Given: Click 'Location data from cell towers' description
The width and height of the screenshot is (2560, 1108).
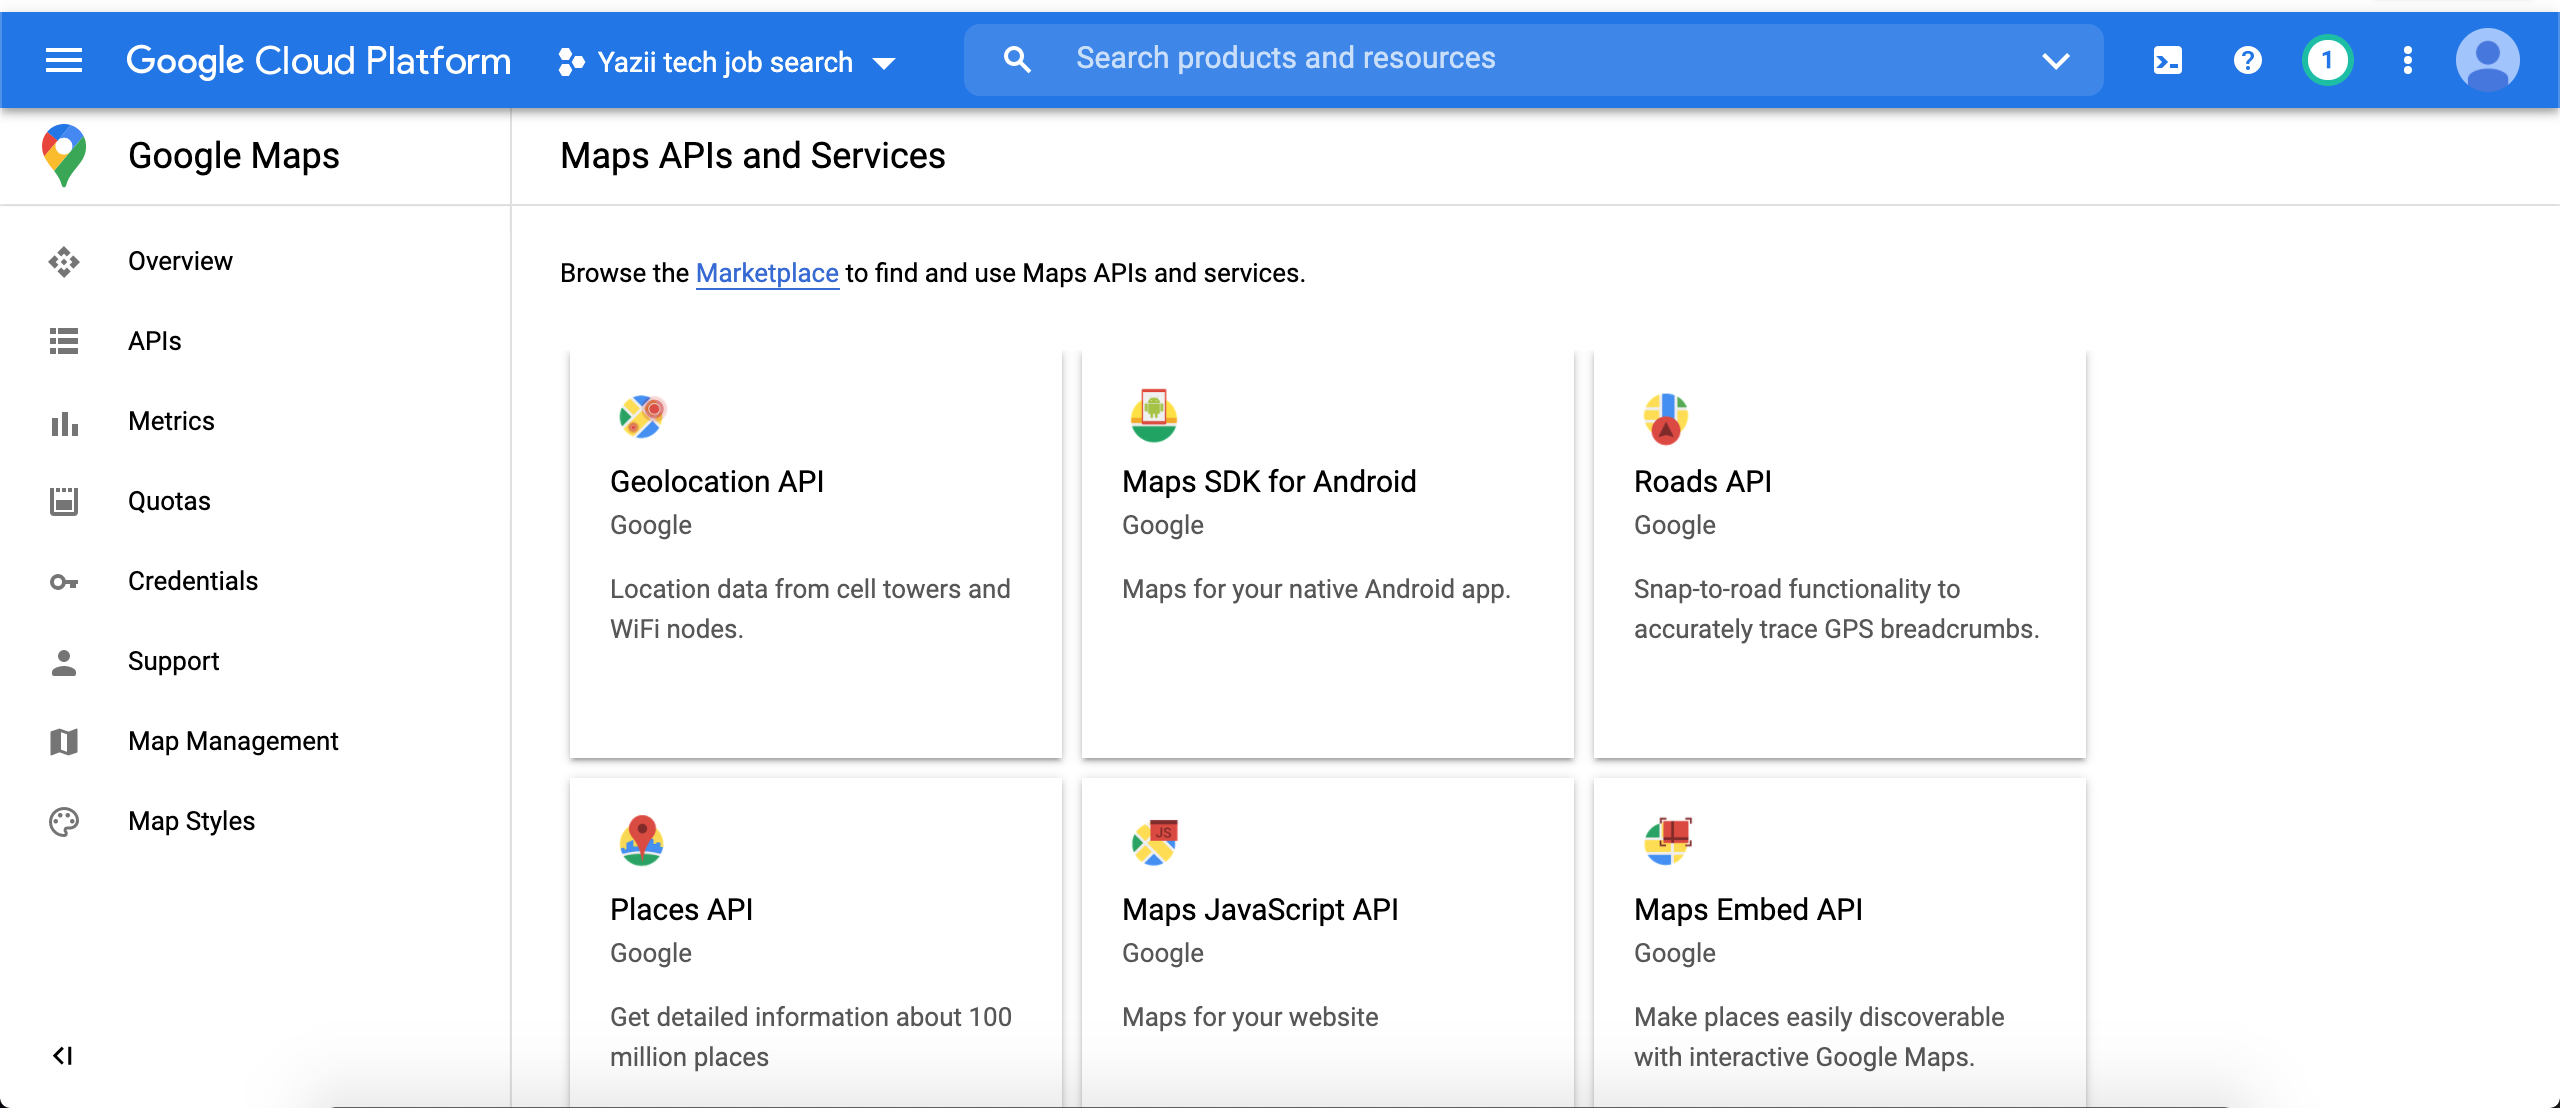Looking at the screenshot, I should (x=810, y=609).
